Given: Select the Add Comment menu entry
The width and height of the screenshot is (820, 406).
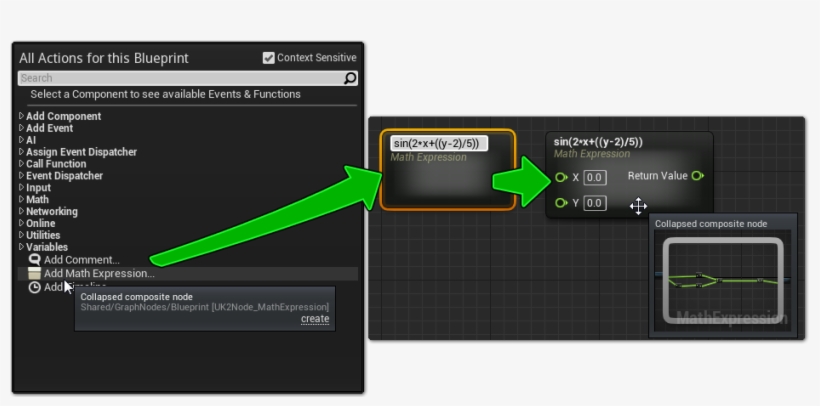Looking at the screenshot, I should [81, 260].
